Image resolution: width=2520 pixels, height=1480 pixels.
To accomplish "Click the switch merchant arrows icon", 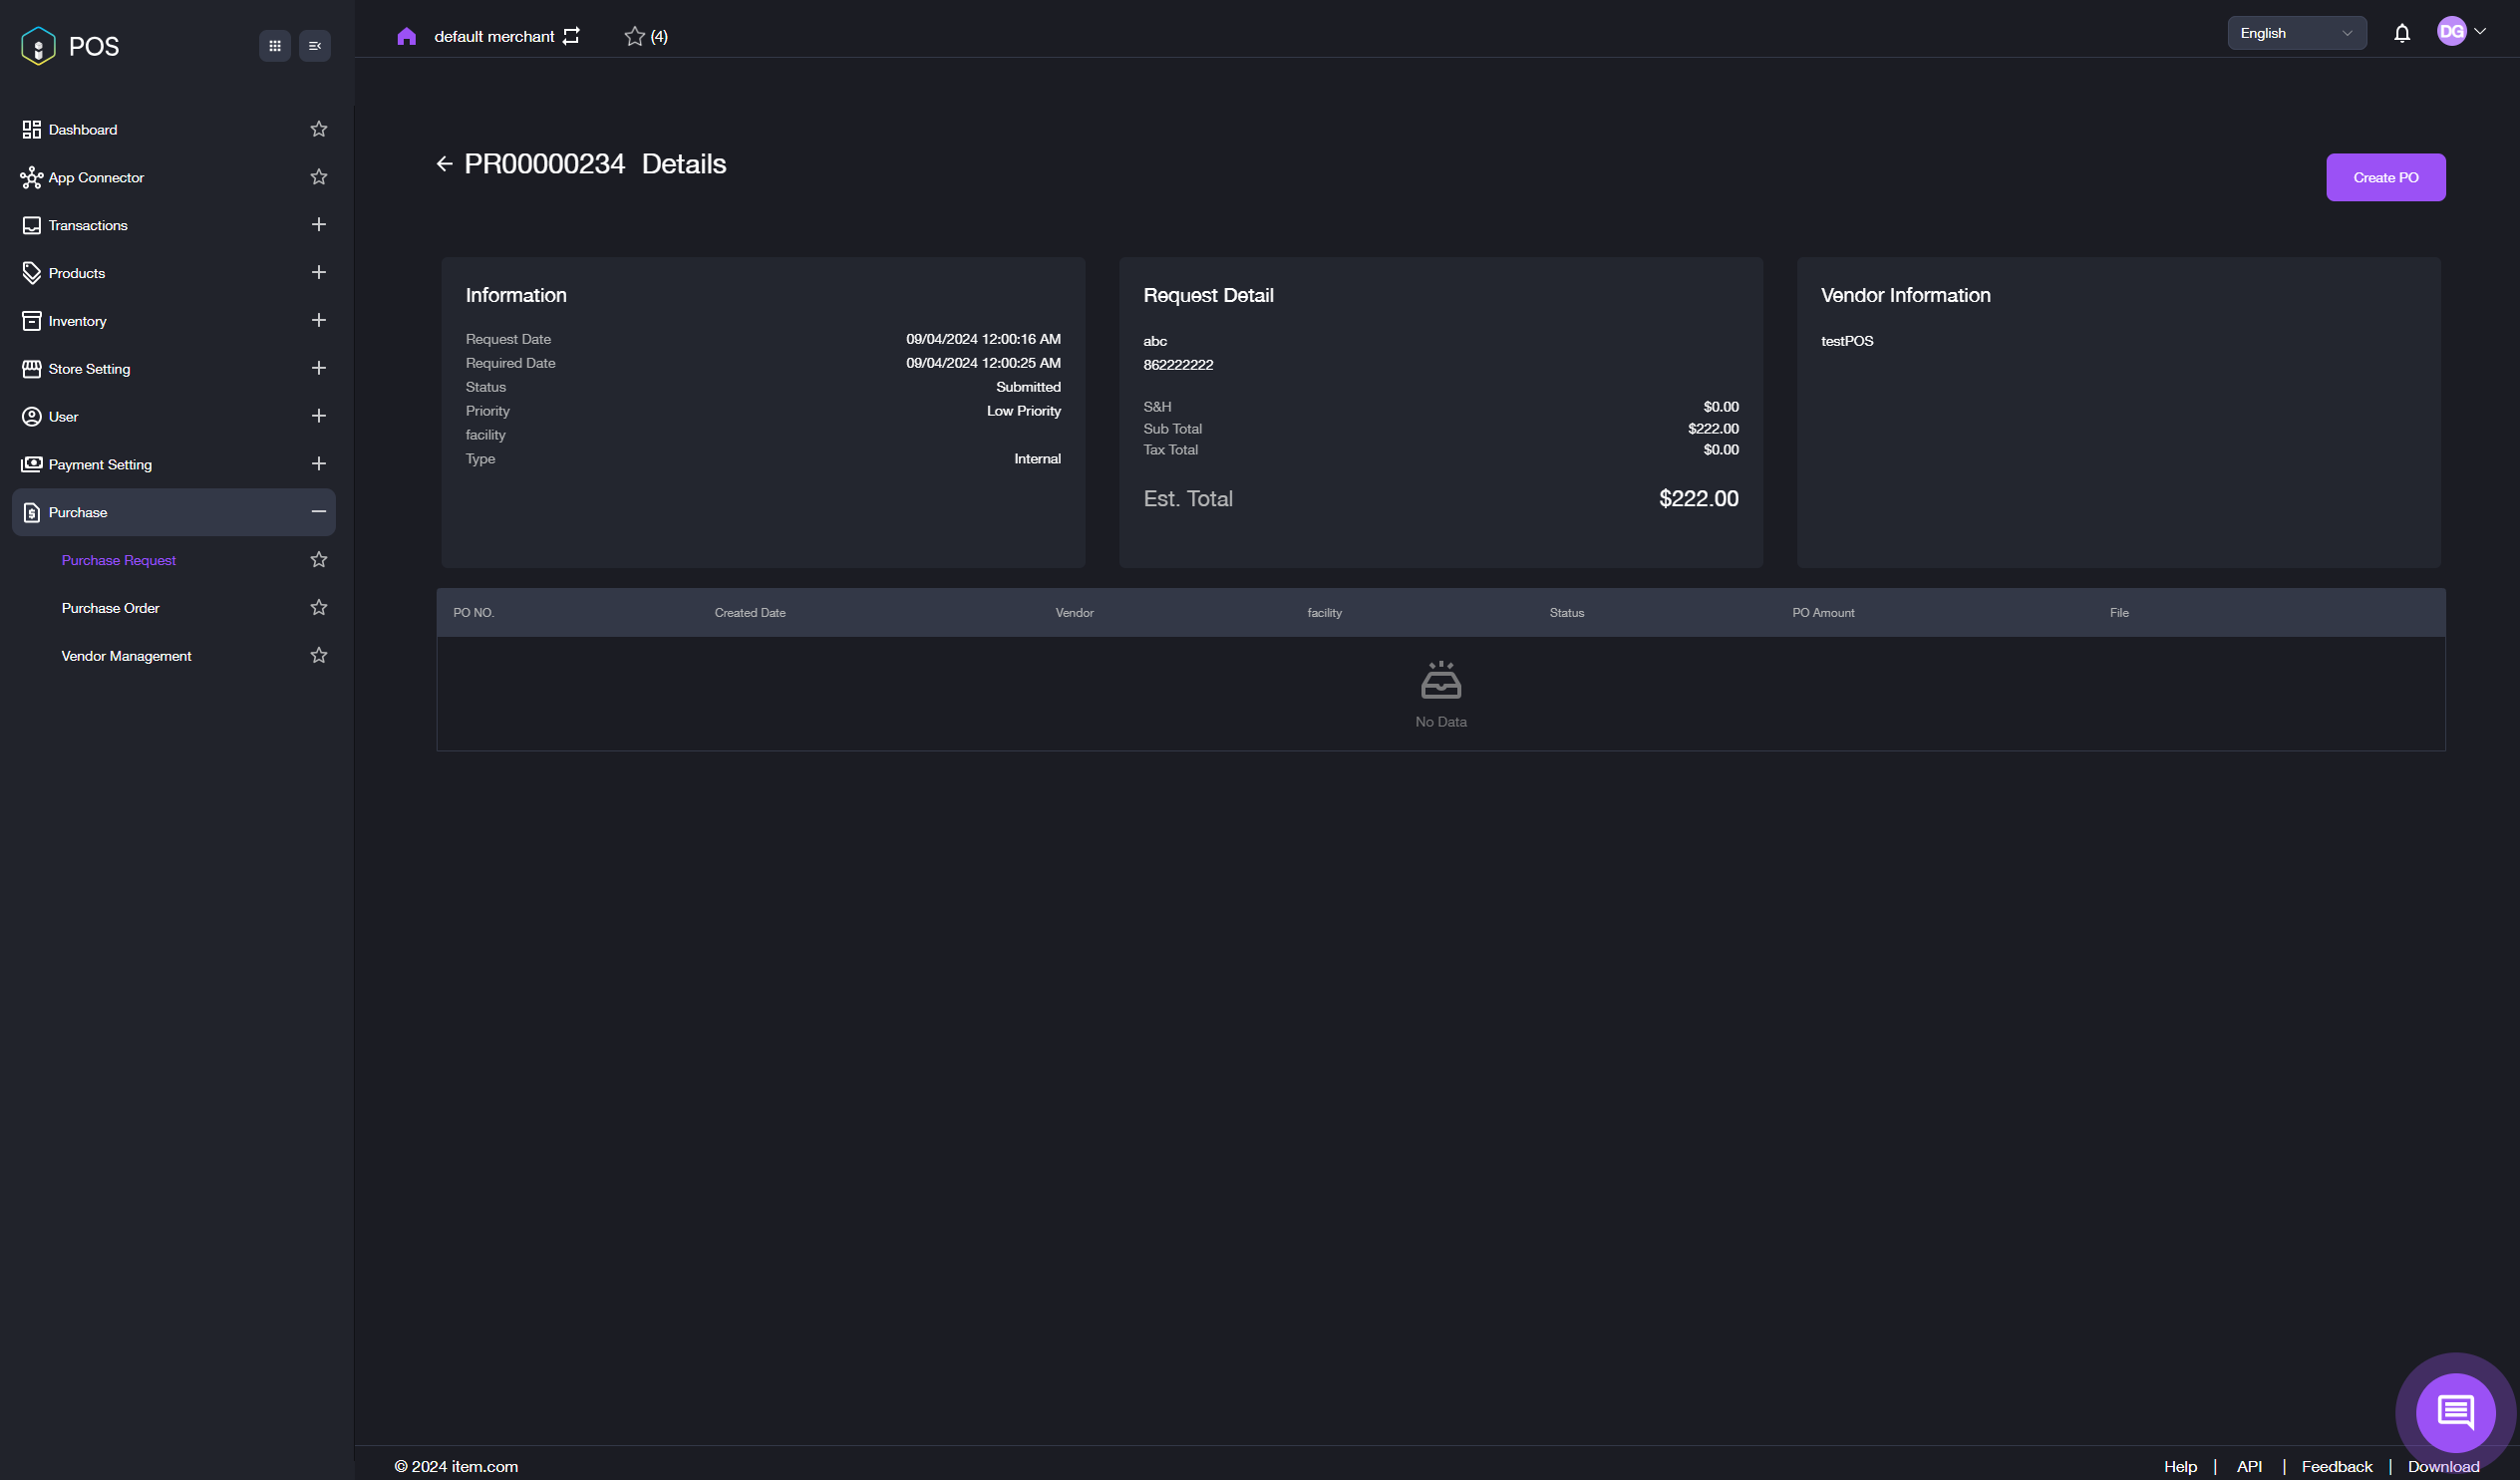I will coord(571,36).
